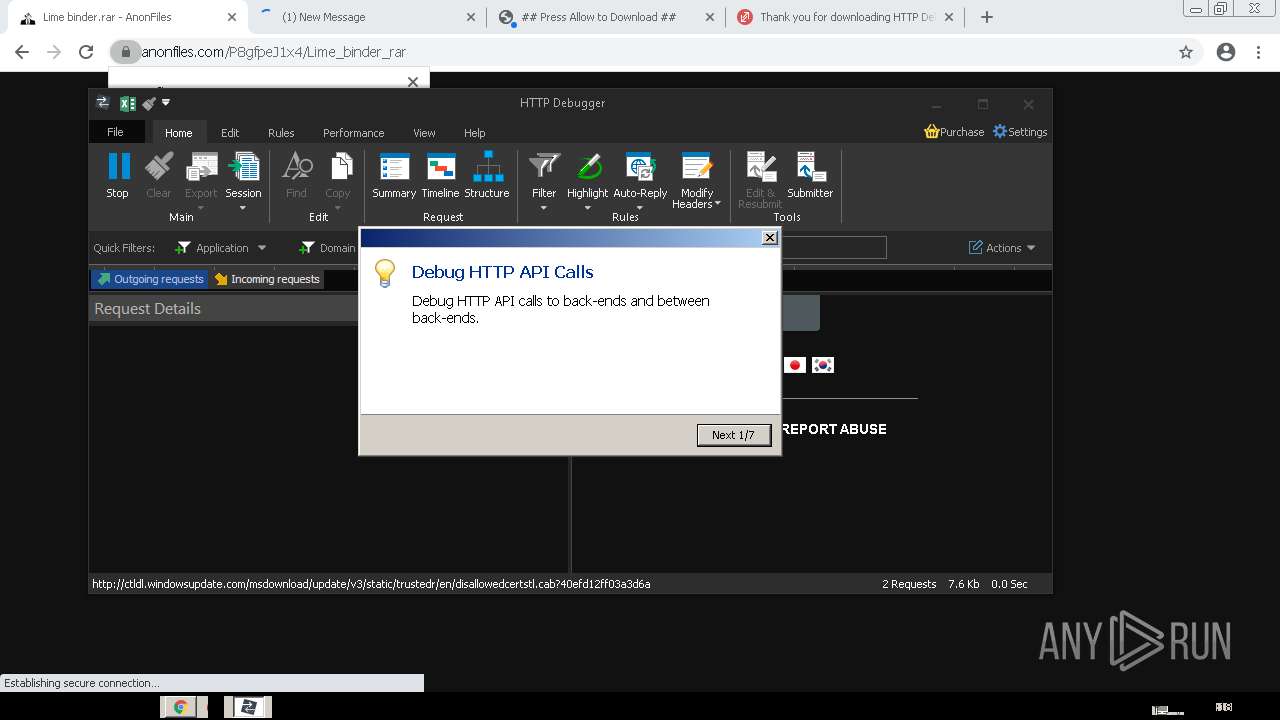Click the Session icon
Viewport: 1280px width, 720px height.
pyautogui.click(x=243, y=166)
